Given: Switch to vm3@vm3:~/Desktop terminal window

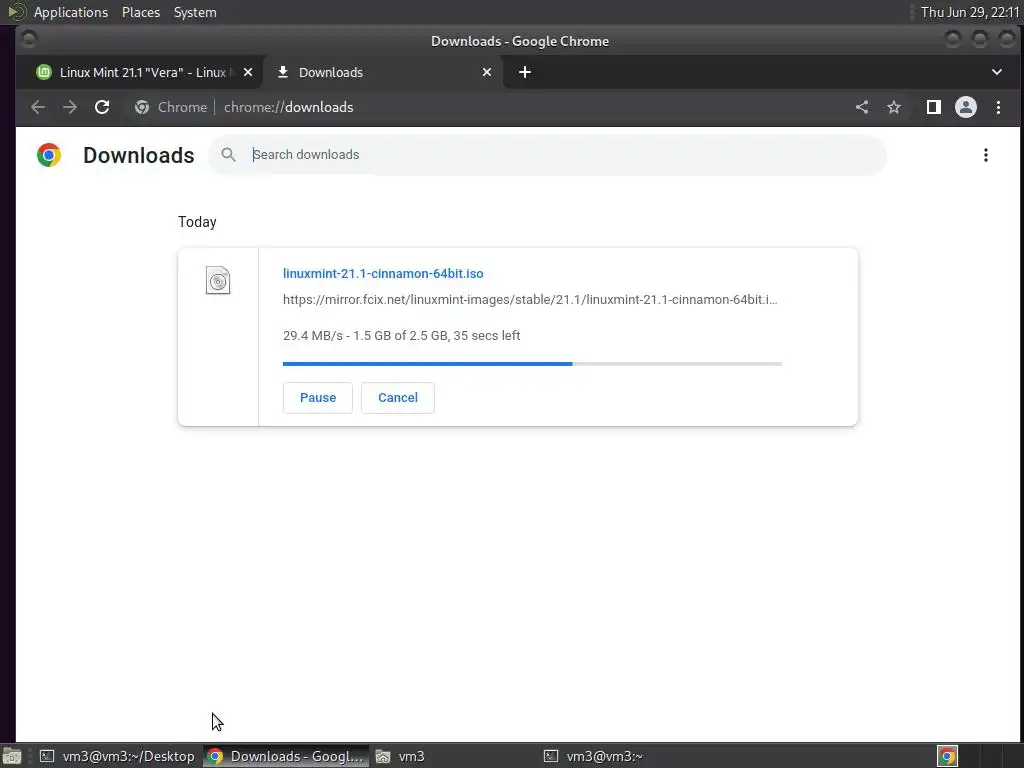Looking at the screenshot, I should [x=118, y=756].
